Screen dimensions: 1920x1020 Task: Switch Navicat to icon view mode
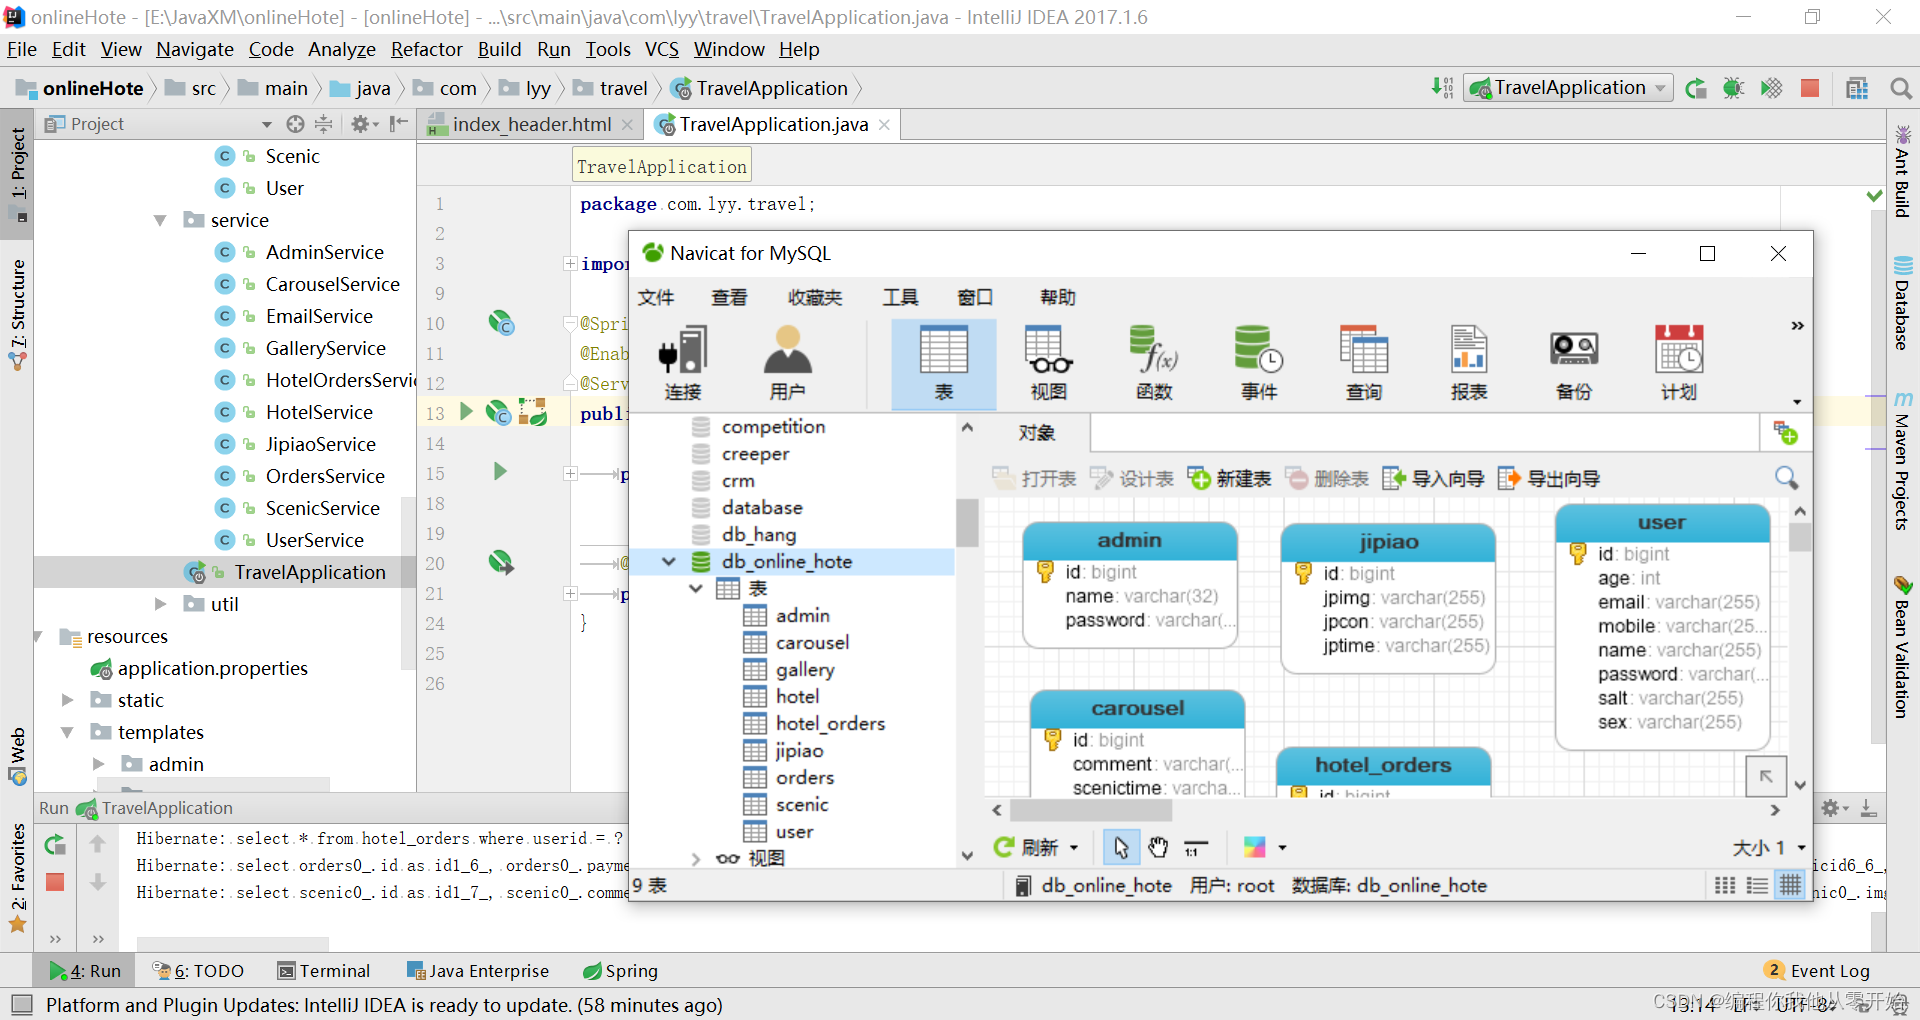[x=1725, y=885]
